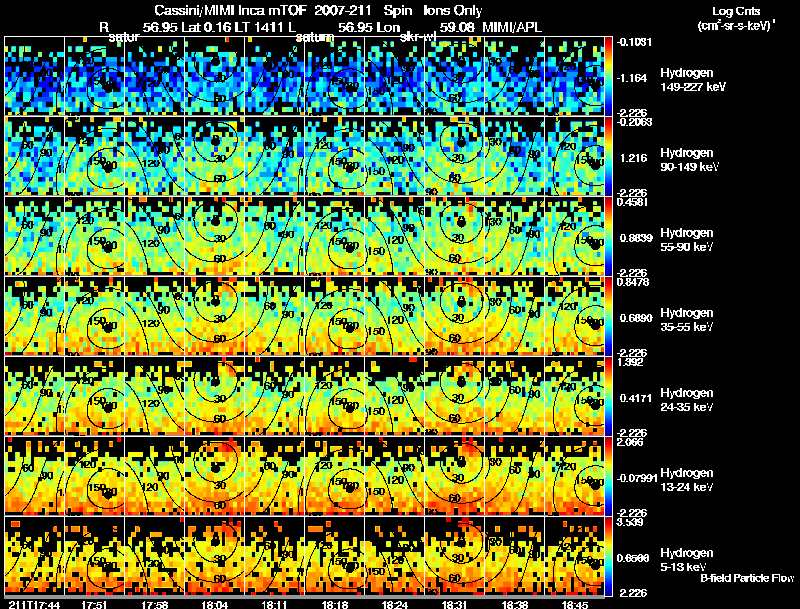Screen dimensions: 800x609
Task: Click color bar beside Hydrogen 13-24 keV
Action: click(608, 476)
